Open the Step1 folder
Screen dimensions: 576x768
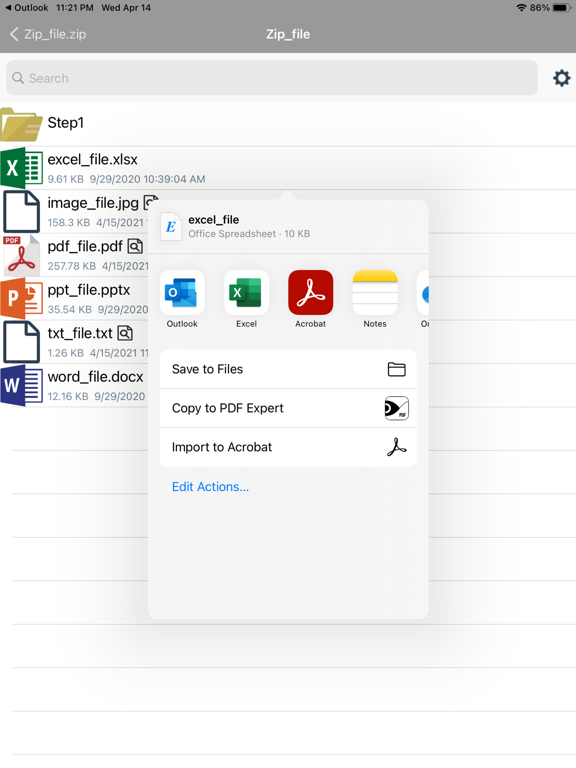coord(288,124)
